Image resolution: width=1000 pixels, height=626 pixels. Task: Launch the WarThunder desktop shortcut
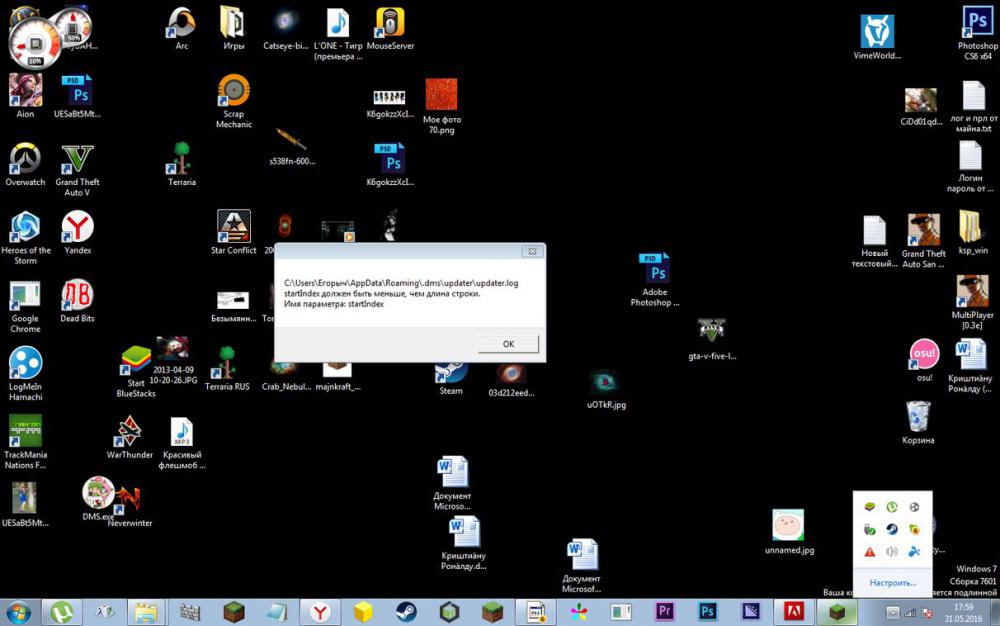pos(129,437)
